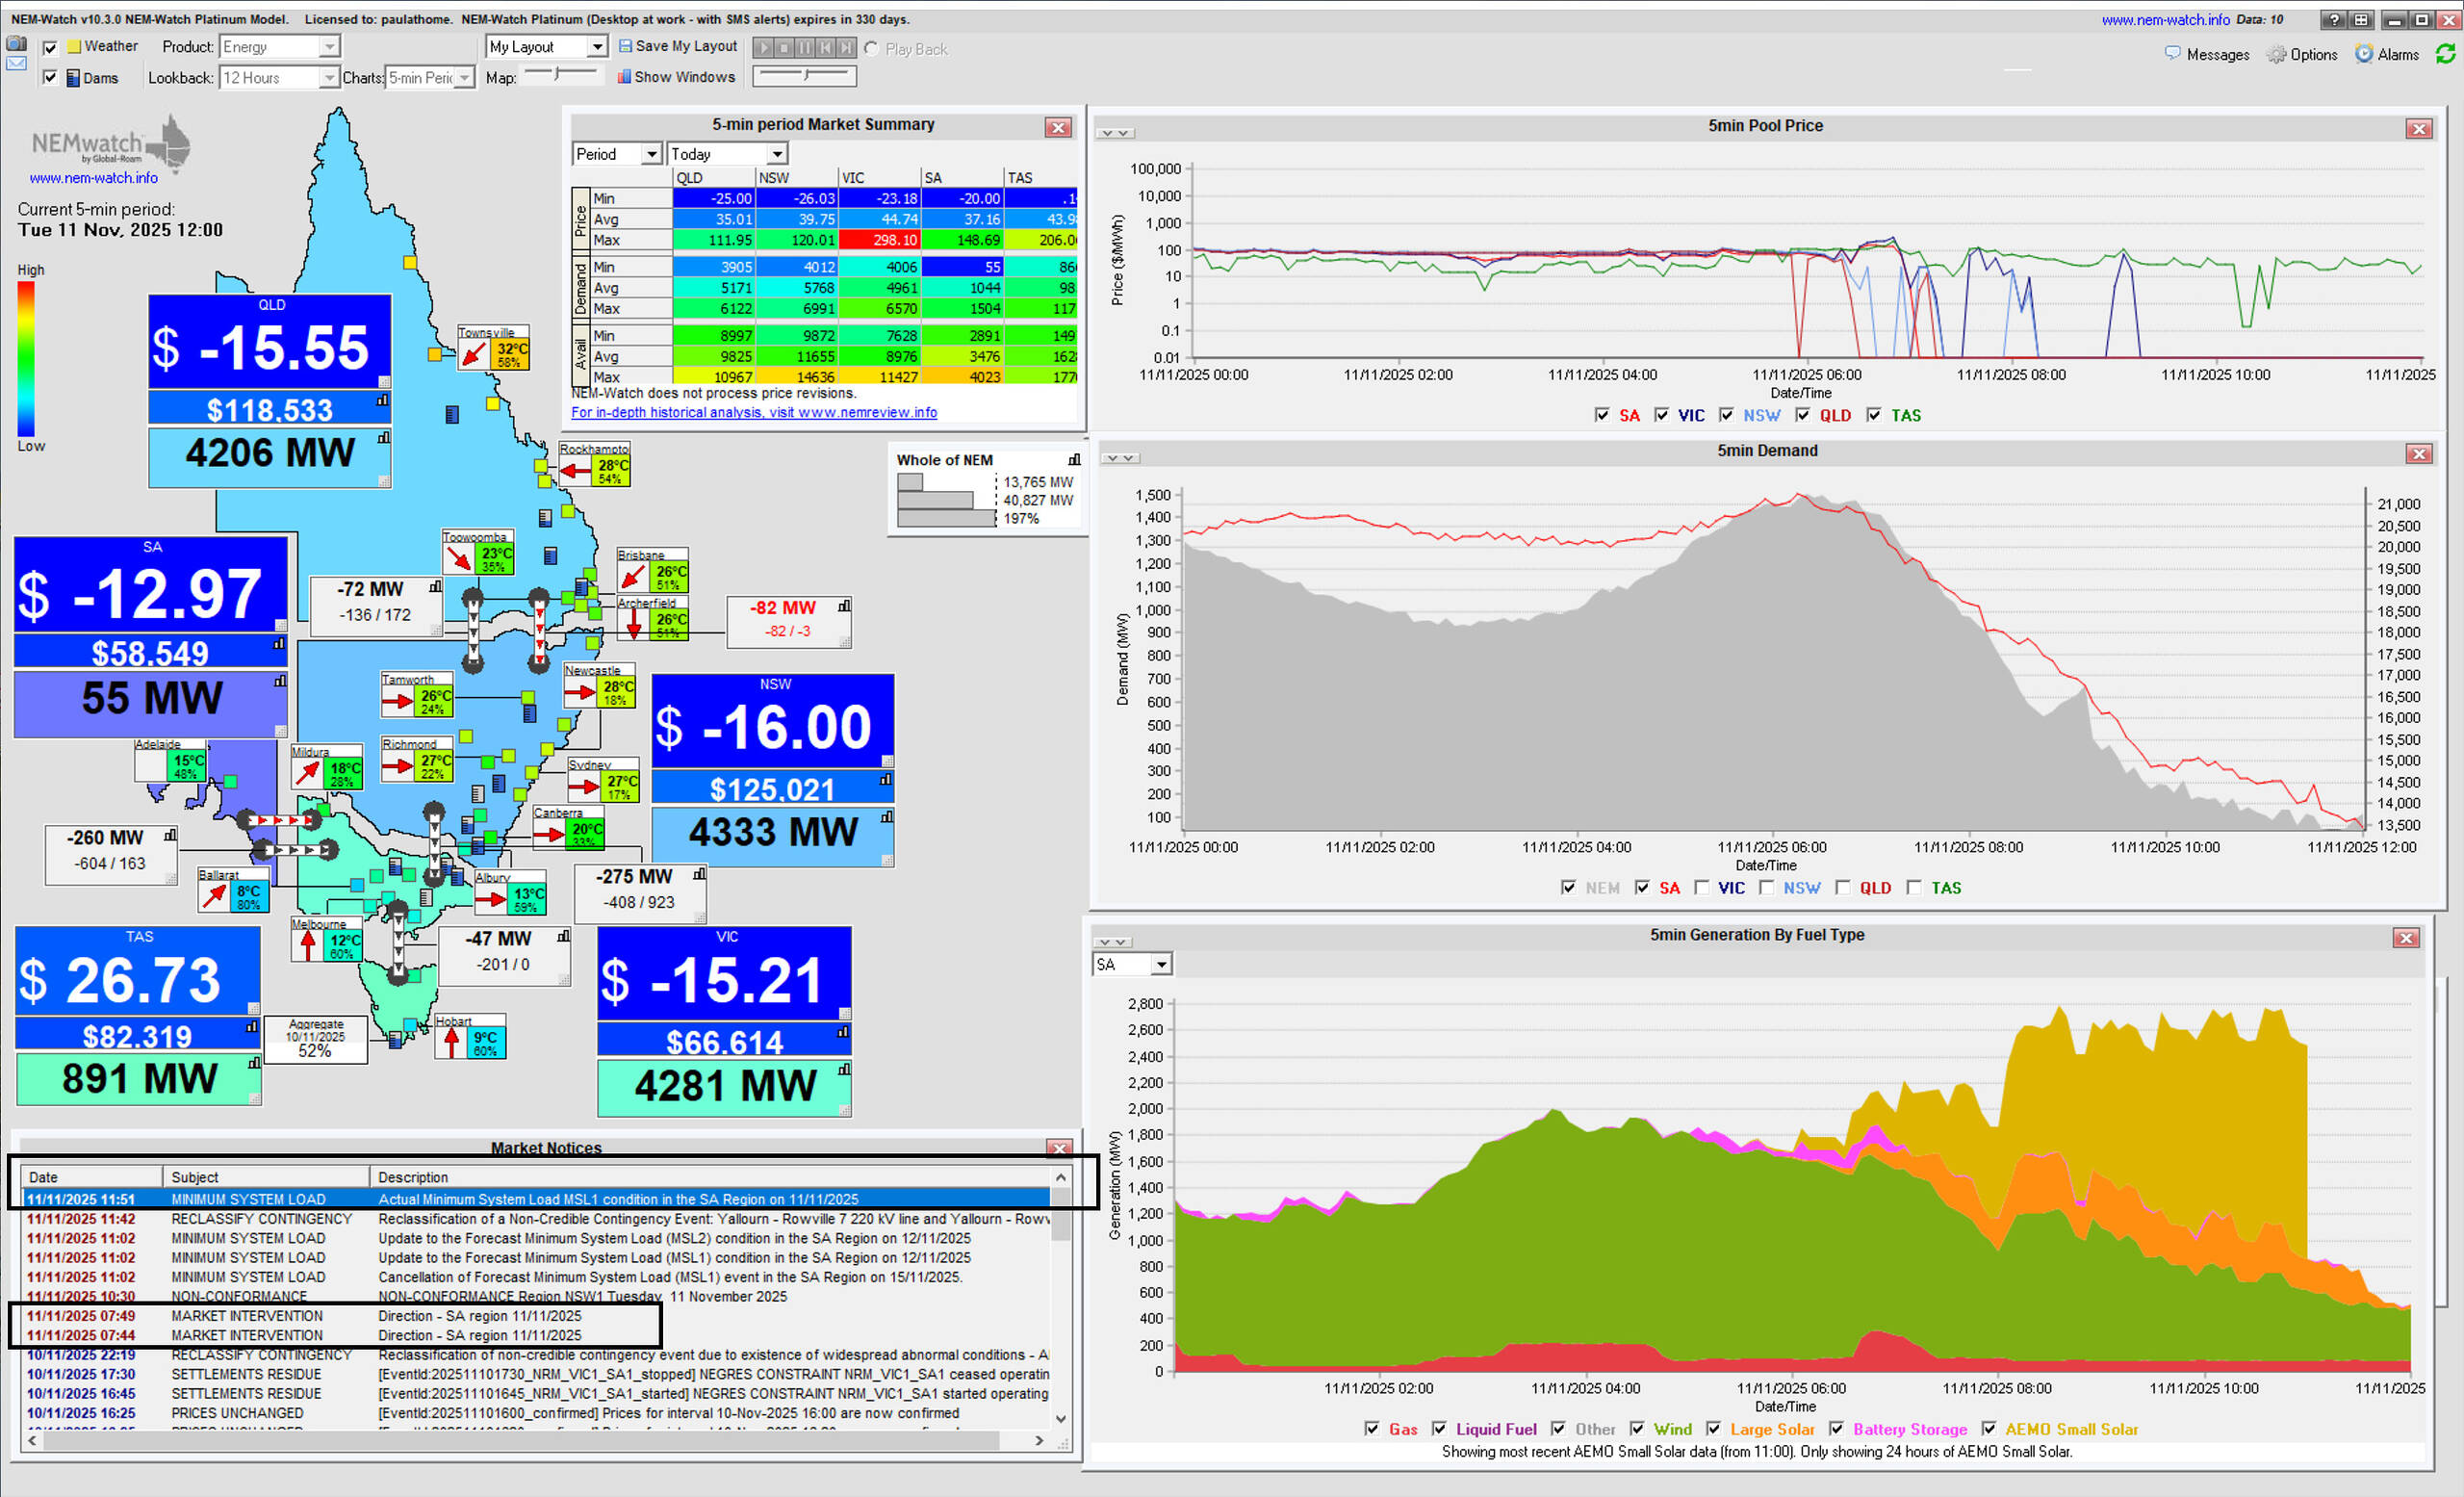2464x1497 pixels.
Task: Open Options via the gear icon
Action: (2277, 55)
